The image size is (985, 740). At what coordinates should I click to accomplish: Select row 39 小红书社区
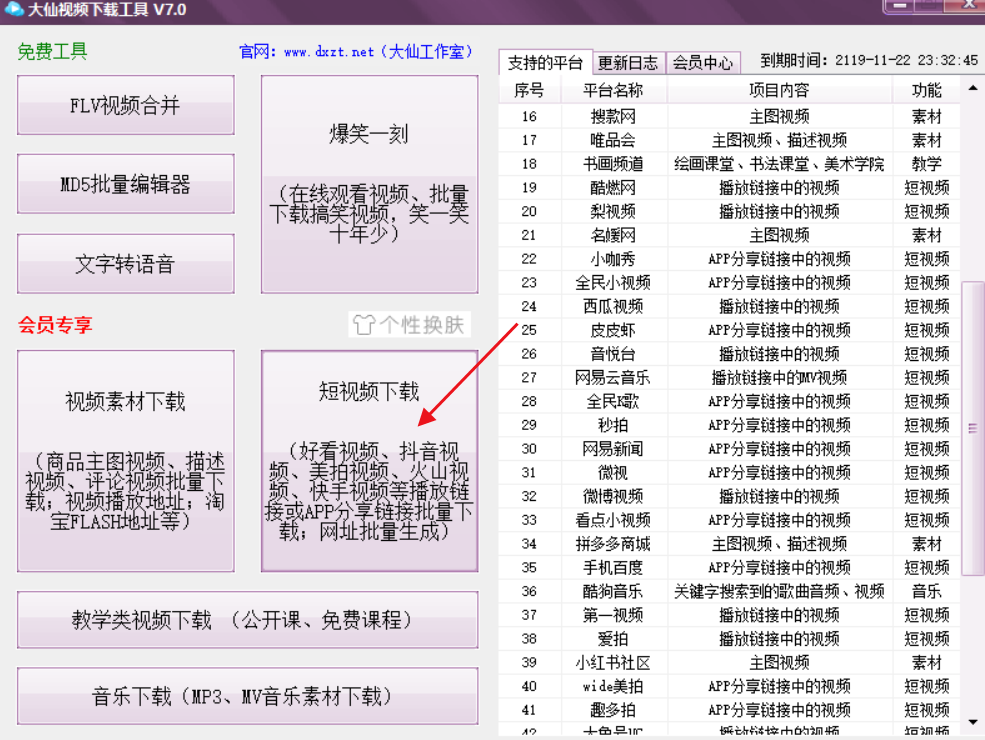(729, 662)
